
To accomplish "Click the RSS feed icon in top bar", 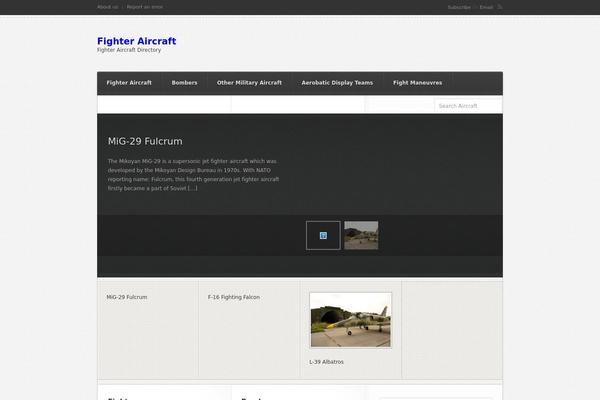I will pyautogui.click(x=500, y=7).
